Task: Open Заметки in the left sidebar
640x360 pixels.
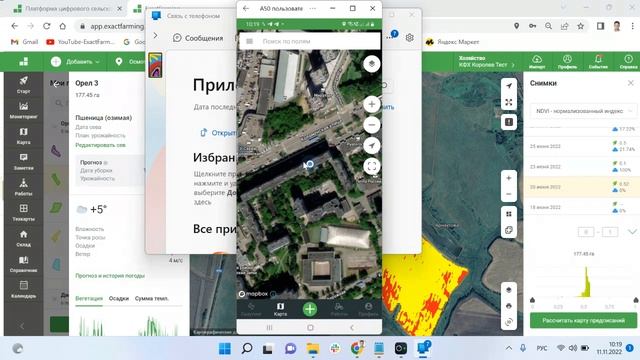Action: click(23, 162)
